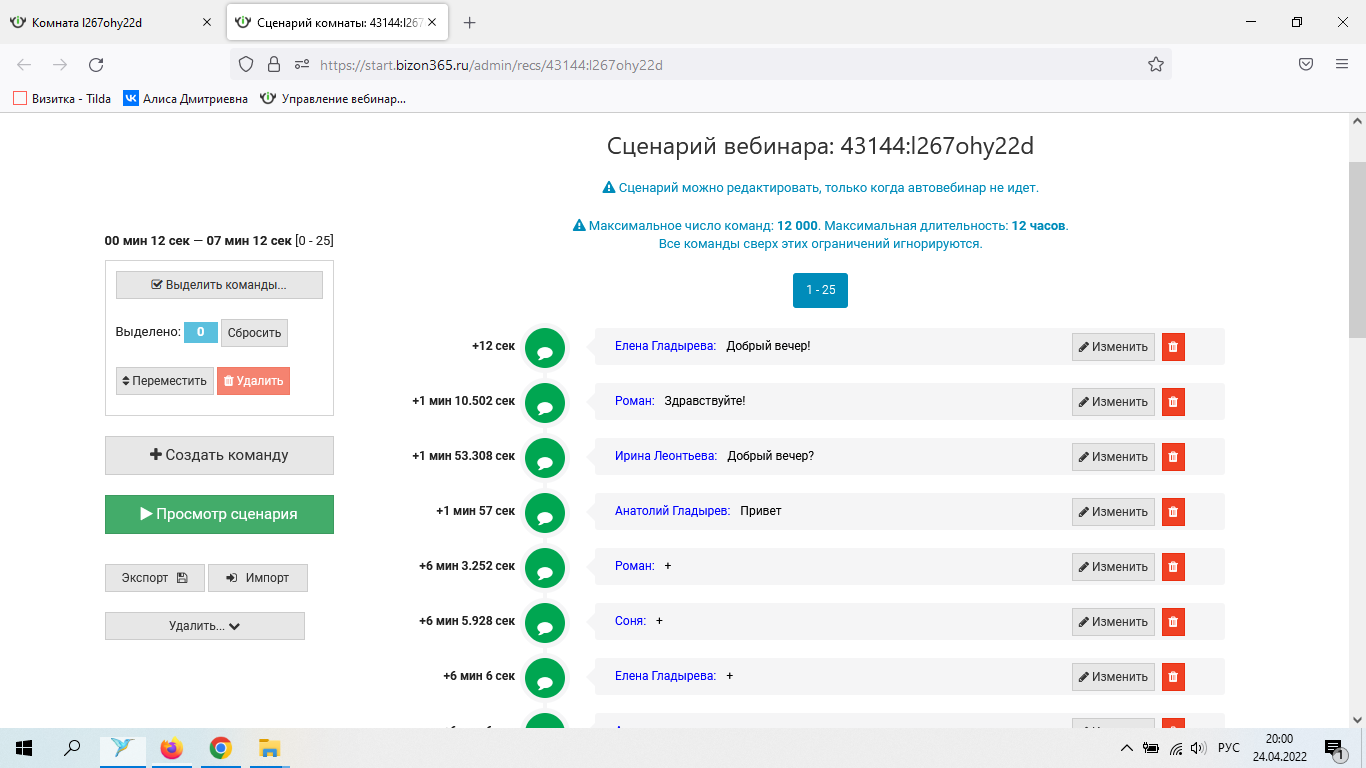Click trash icon for Соня's '+' message

(x=1173, y=622)
